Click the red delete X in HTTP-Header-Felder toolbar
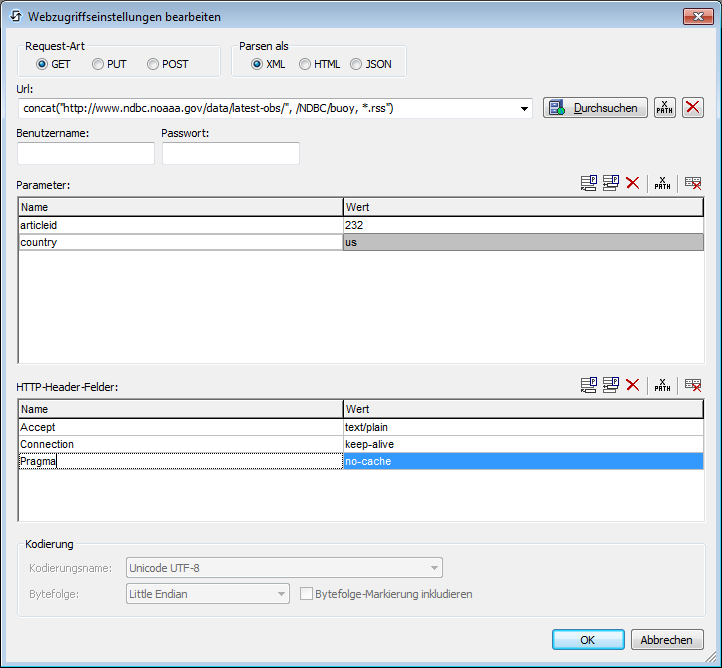Screen dimensions: 722x668 pos(632,385)
